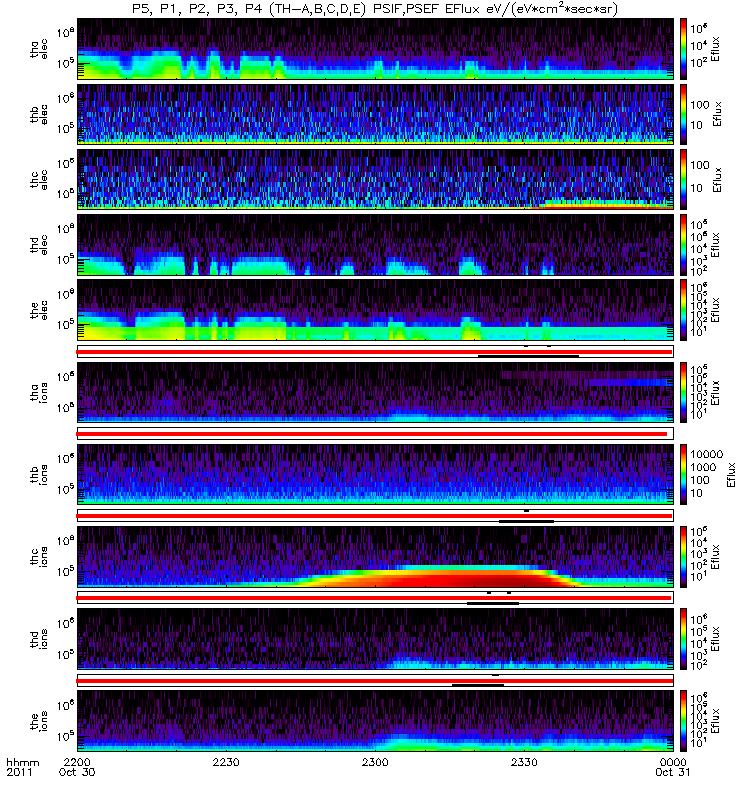Click the Eflux label beside thb ions colorbar
The width and height of the screenshot is (750, 800).
(731, 474)
